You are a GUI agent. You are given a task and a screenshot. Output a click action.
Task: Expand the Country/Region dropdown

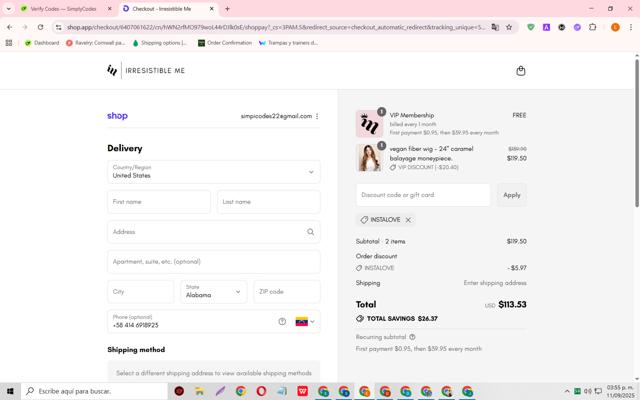point(213,172)
